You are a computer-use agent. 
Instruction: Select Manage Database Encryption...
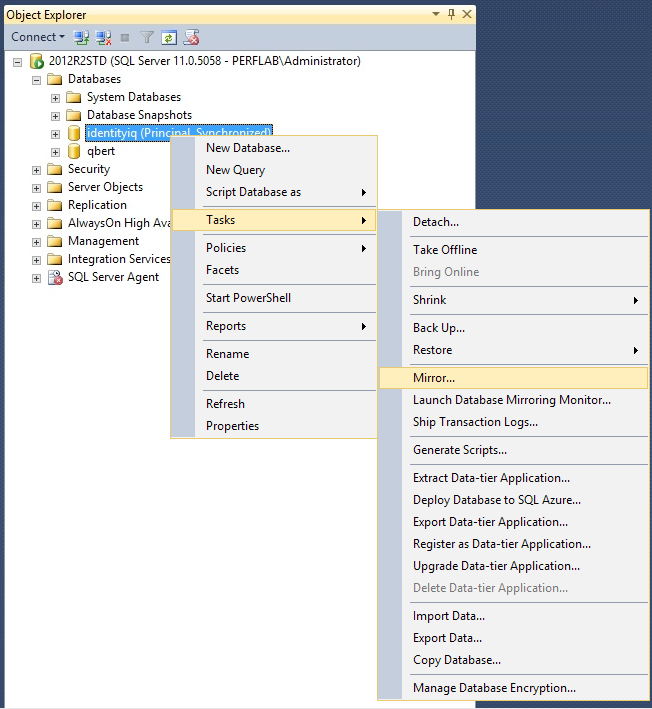coord(514,688)
